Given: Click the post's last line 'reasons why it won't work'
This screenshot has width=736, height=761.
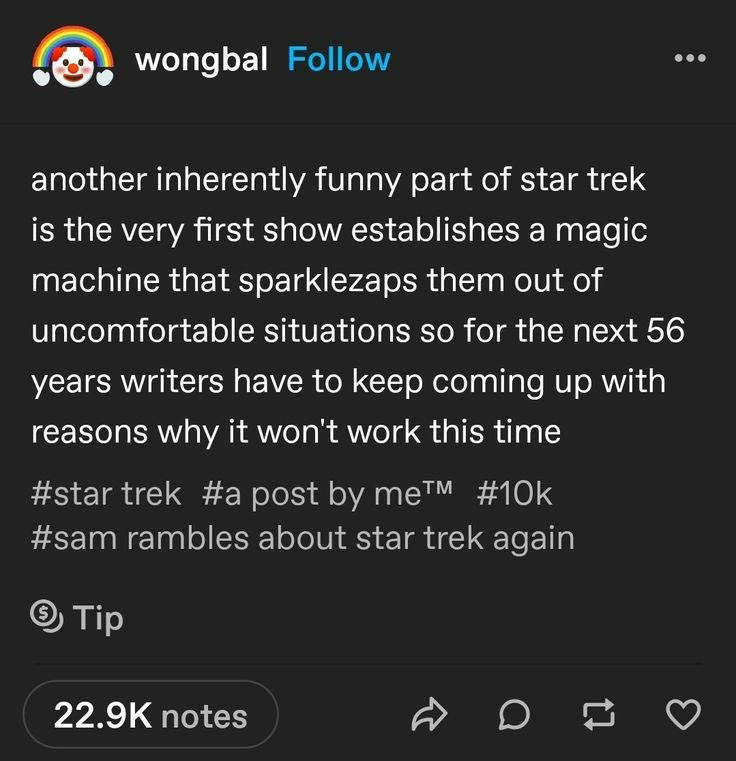Looking at the screenshot, I should (296, 431).
